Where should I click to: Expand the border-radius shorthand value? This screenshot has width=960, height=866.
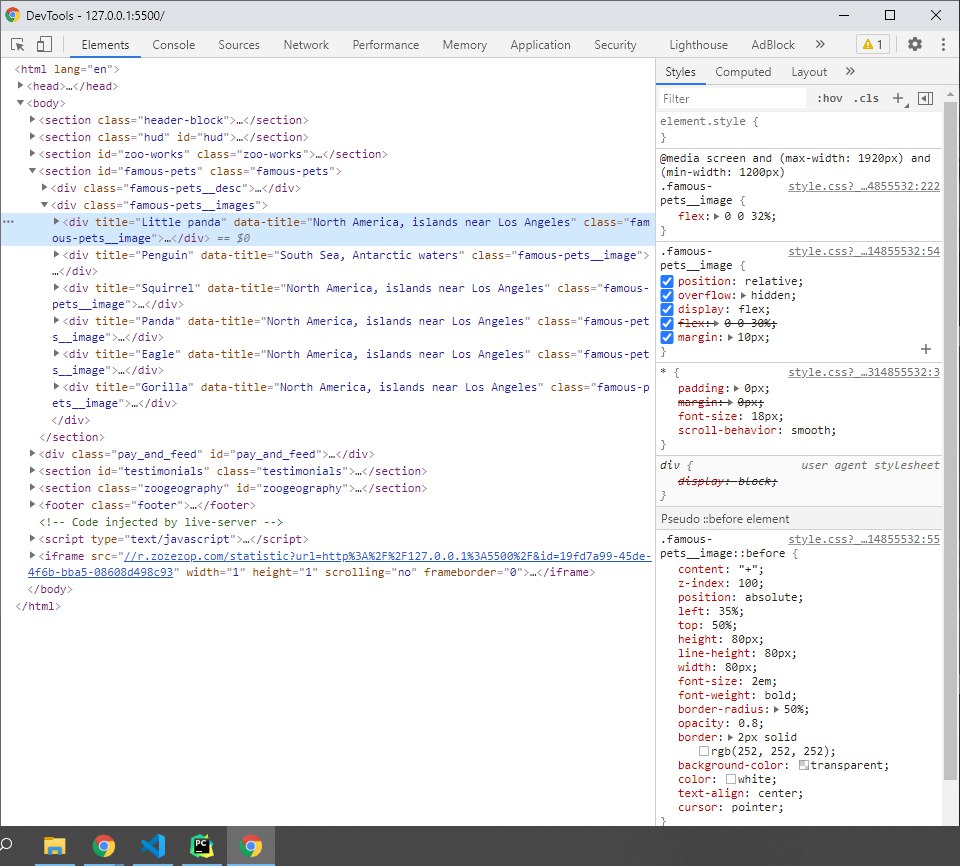click(x=776, y=709)
